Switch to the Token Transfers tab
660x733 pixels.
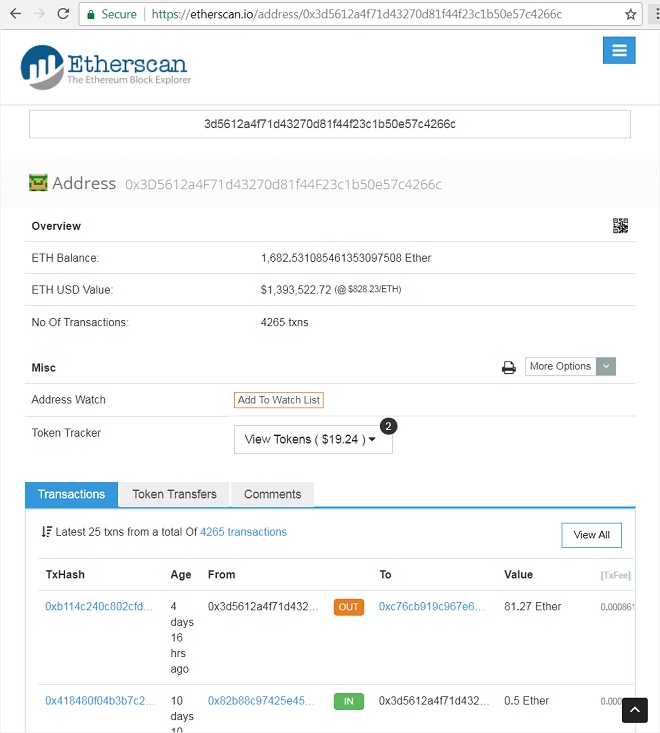click(174, 495)
